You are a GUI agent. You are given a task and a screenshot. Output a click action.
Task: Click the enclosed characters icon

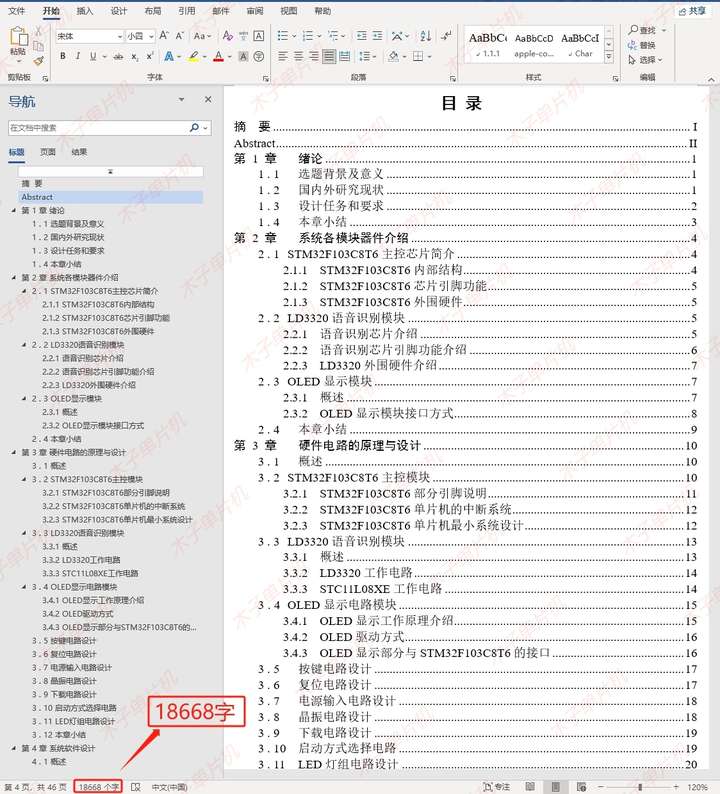(x=259, y=56)
